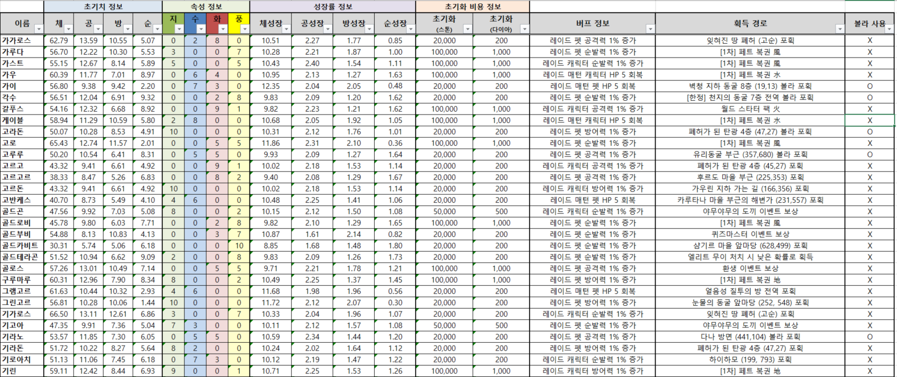This screenshot has height=377, width=897.
Task: Open the 버프 정보 filter dropdown
Action: point(649,29)
